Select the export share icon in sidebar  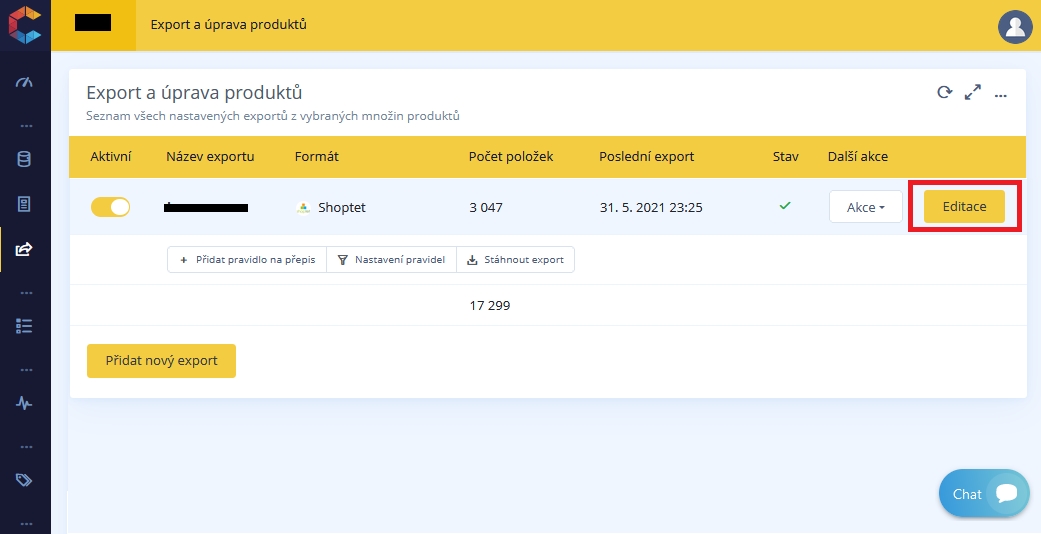24,249
